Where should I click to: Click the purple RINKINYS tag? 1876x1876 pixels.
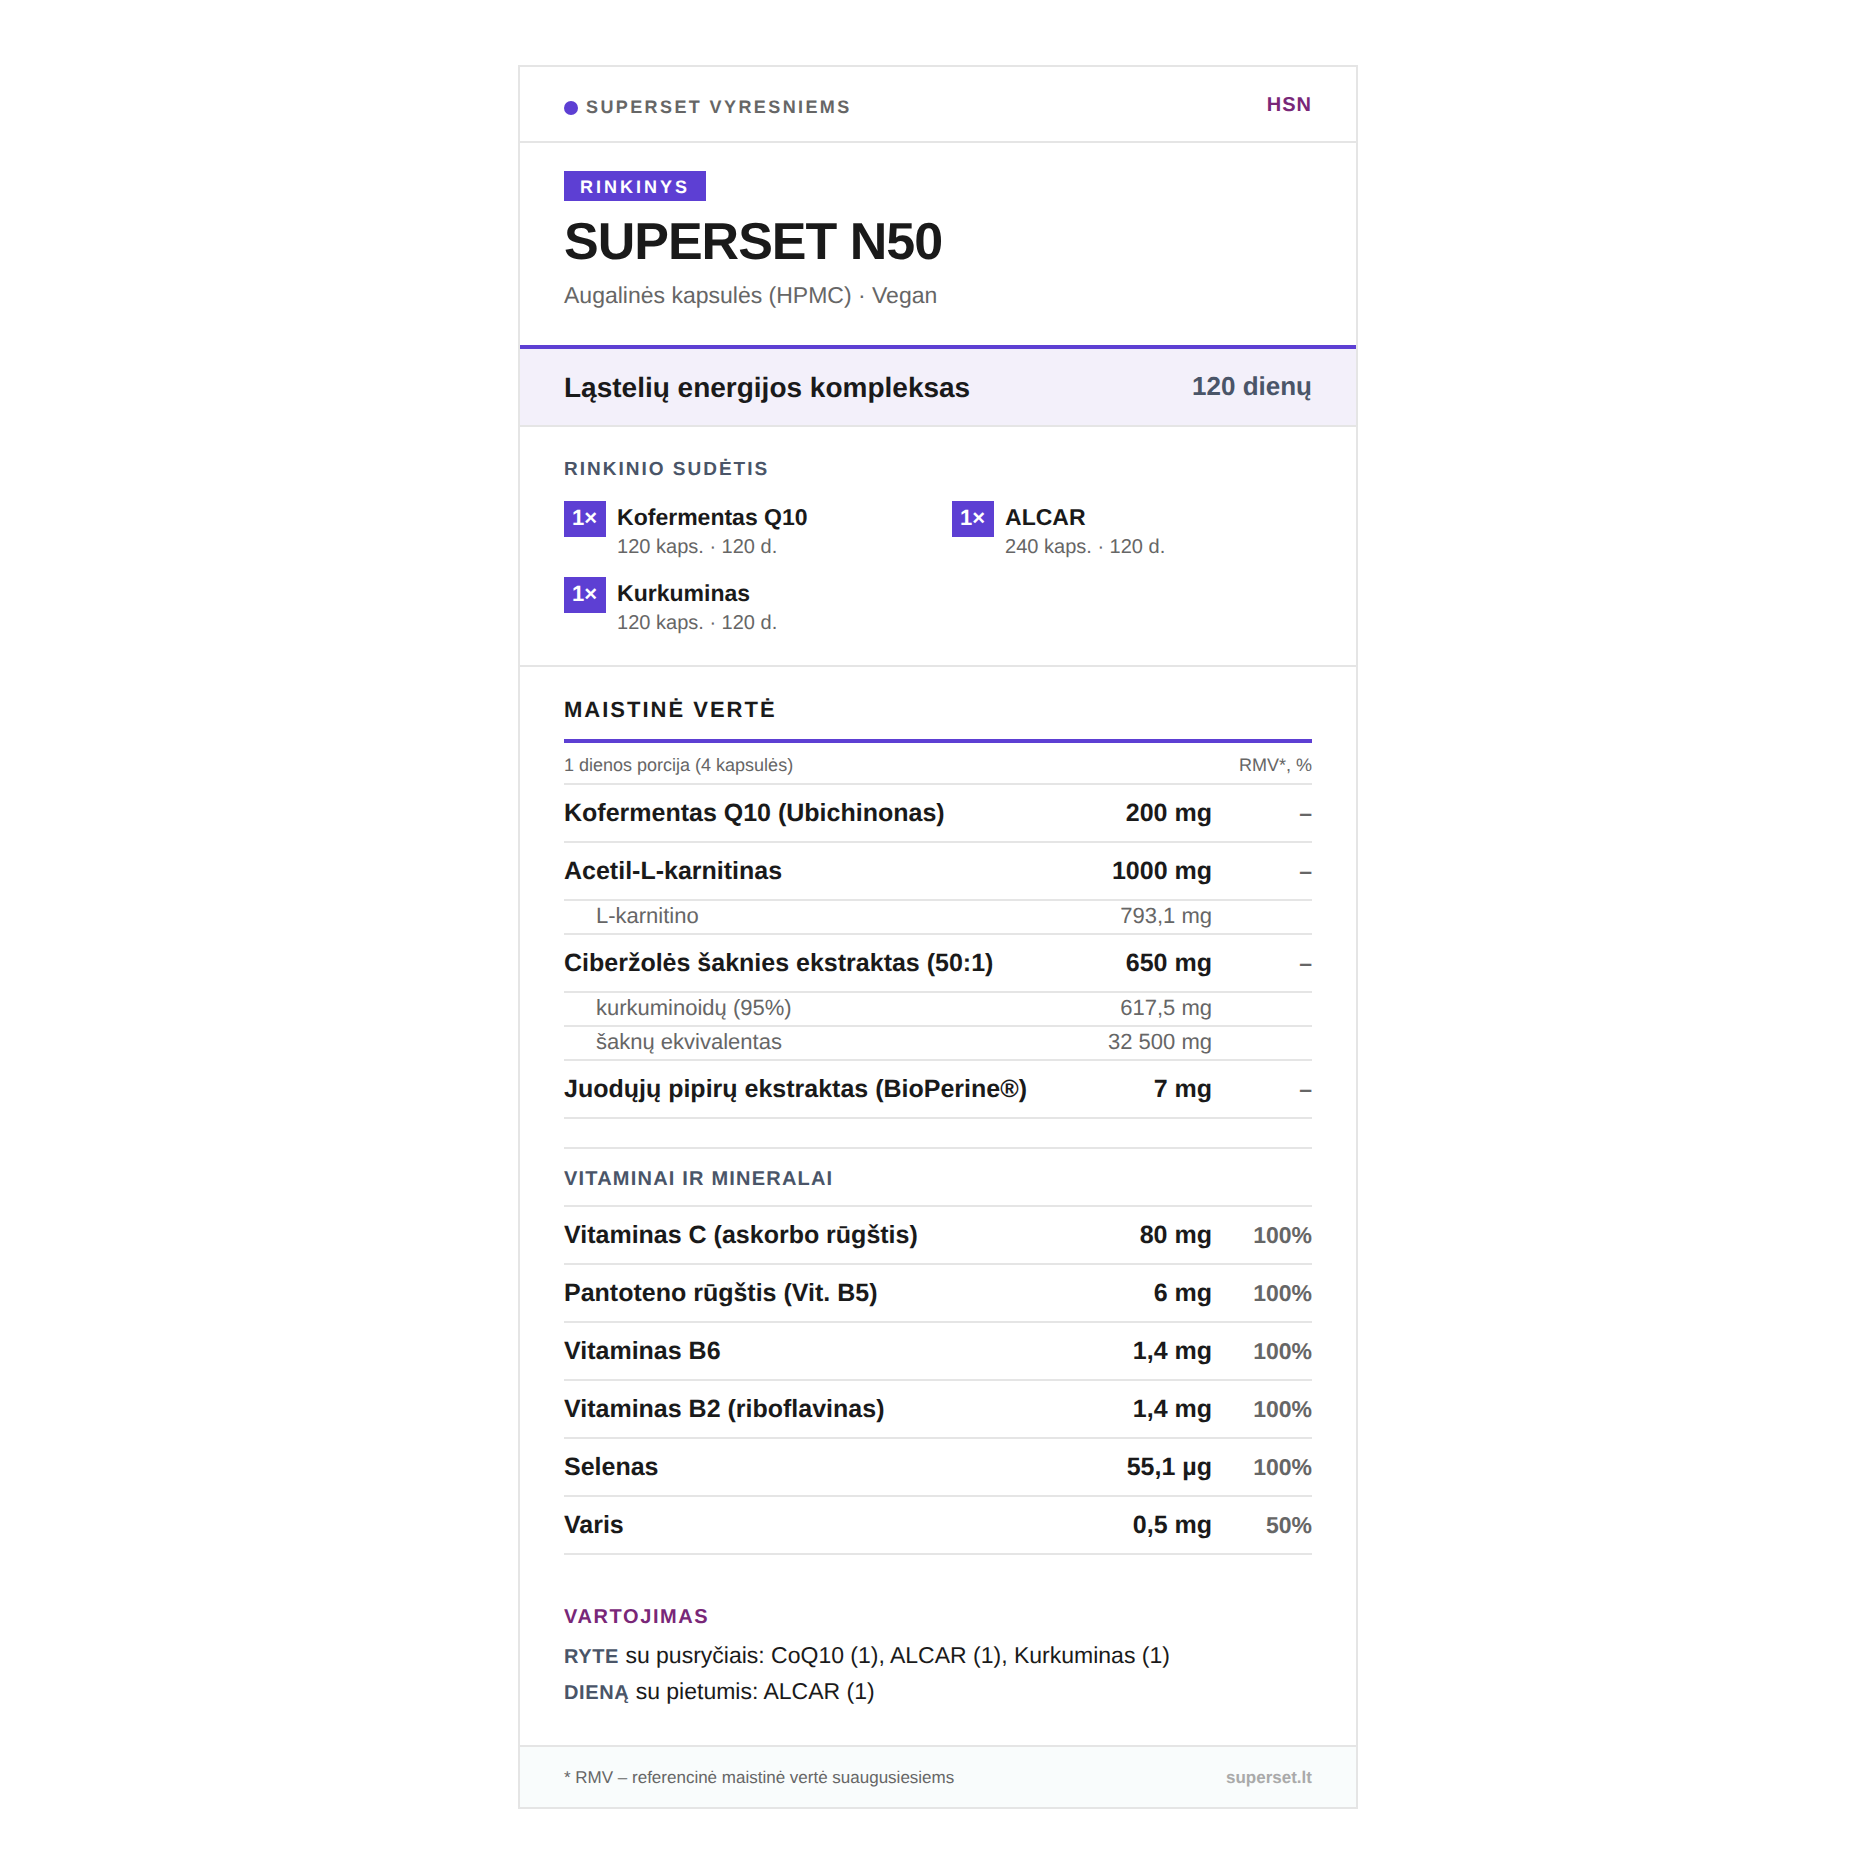click(x=634, y=187)
